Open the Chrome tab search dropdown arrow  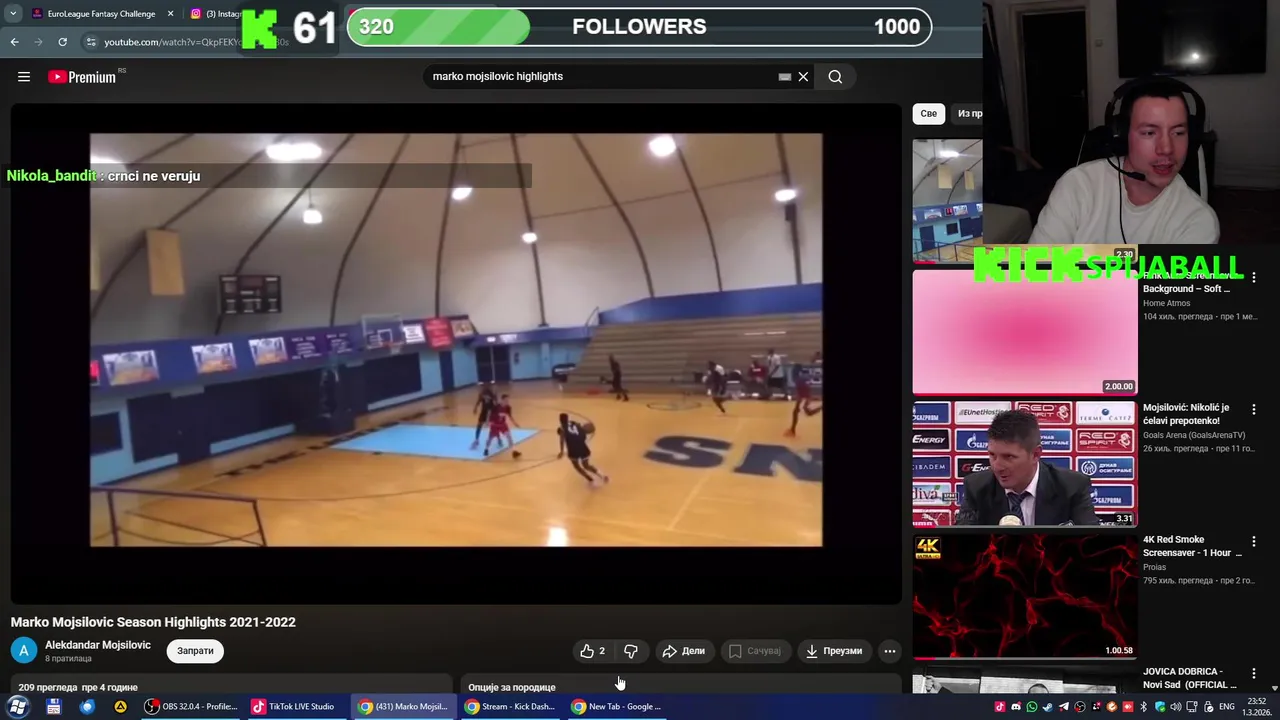coord(13,14)
